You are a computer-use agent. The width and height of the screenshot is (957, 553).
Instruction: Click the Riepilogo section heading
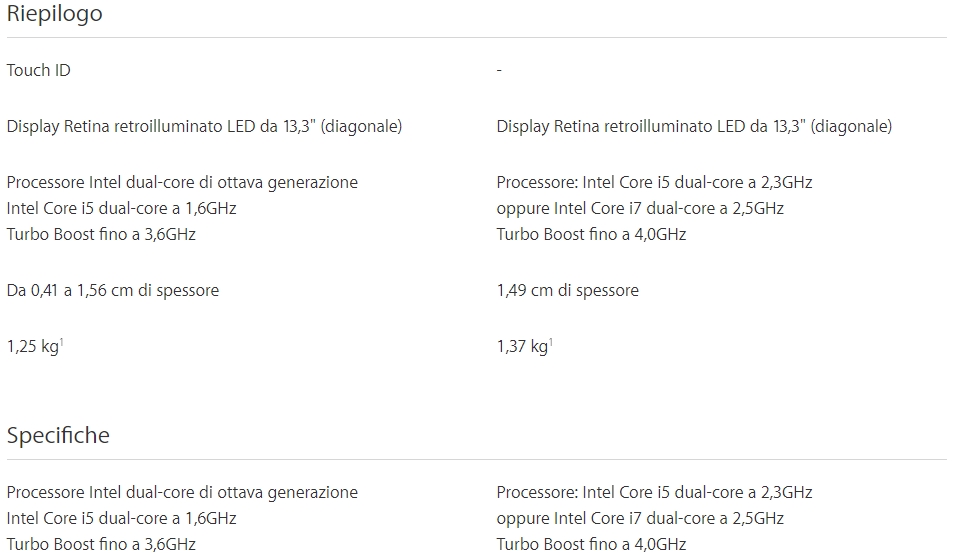coord(54,14)
